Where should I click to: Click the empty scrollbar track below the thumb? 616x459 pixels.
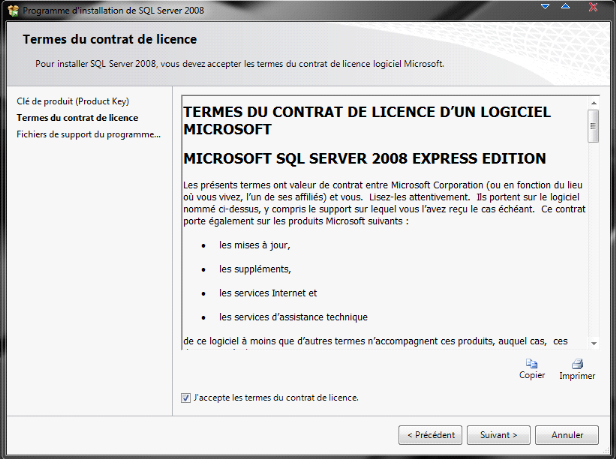[594, 250]
